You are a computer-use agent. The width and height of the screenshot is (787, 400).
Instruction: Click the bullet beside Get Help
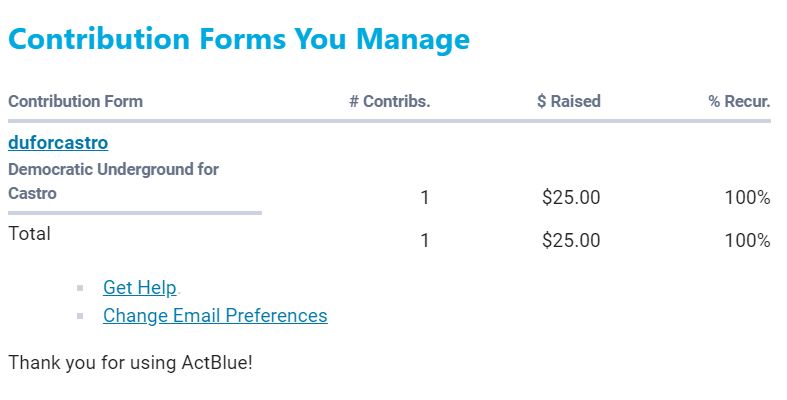[x=80, y=289]
